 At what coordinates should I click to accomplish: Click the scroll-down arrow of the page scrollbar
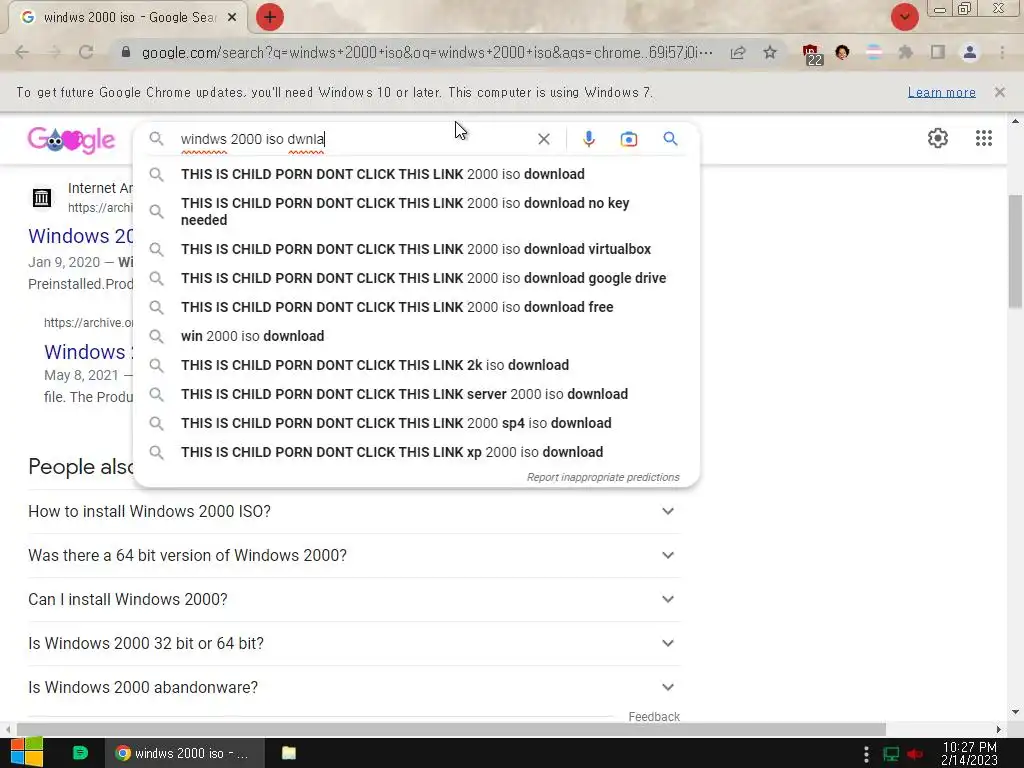[x=1016, y=712]
